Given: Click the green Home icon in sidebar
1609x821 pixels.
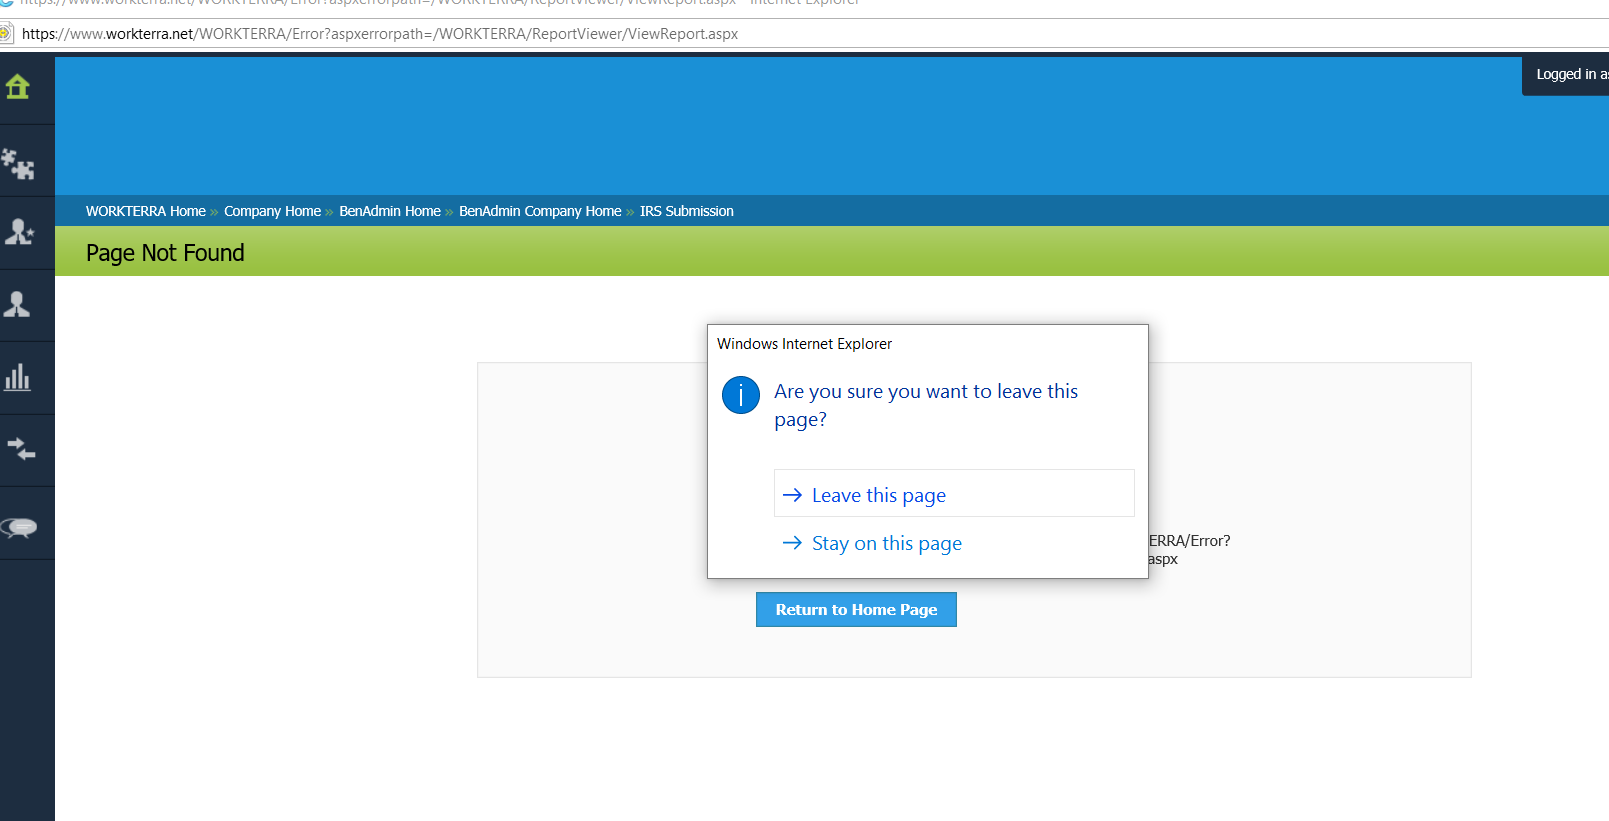Looking at the screenshot, I should click(18, 88).
